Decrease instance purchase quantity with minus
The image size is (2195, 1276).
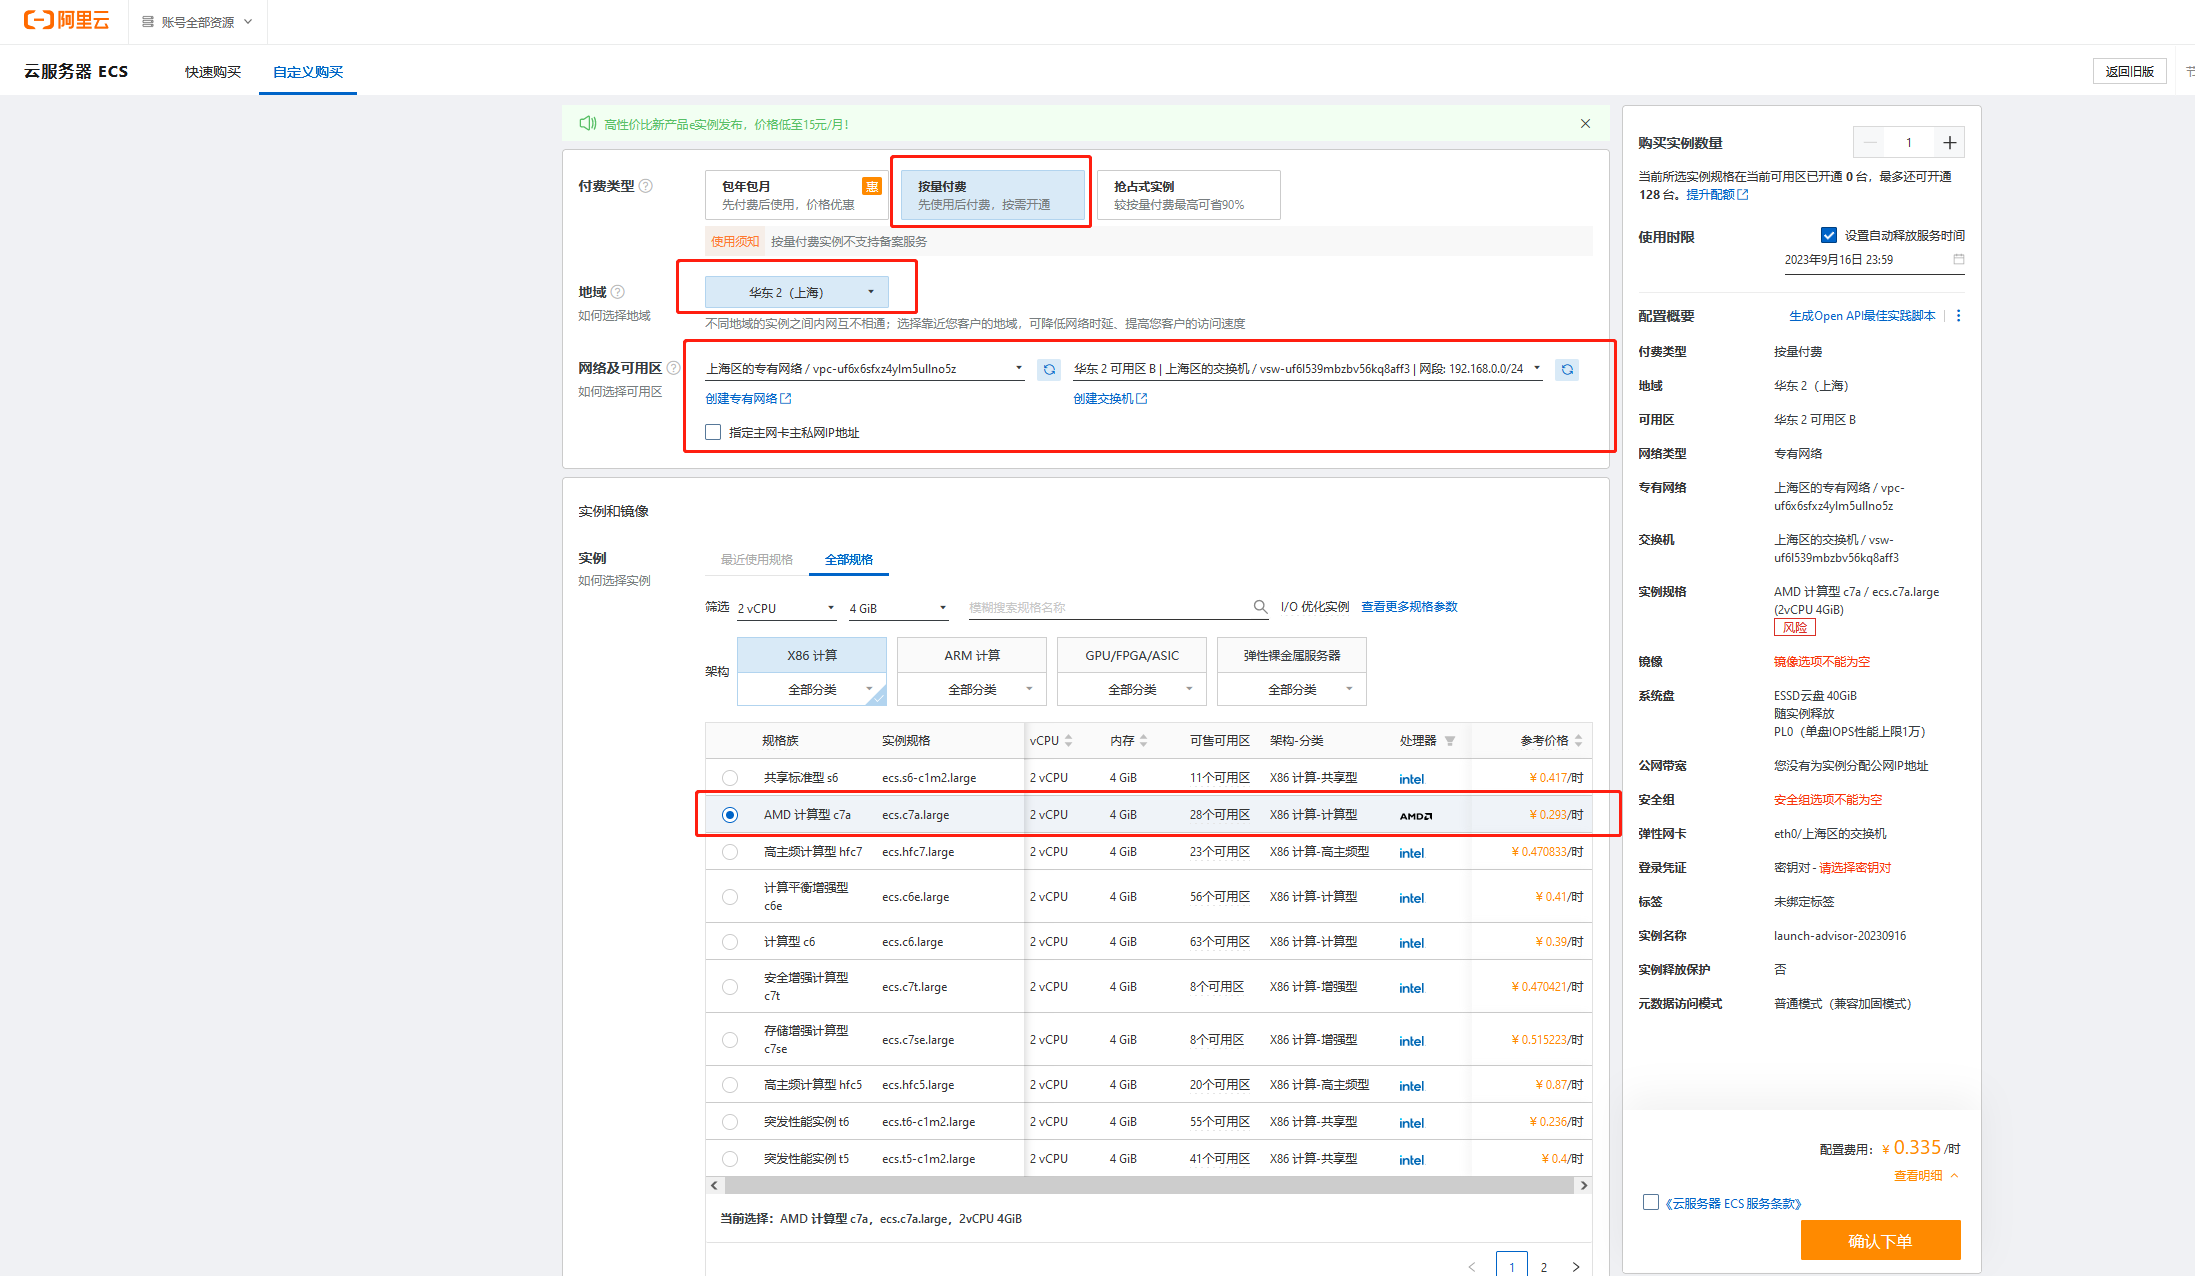[1869, 143]
